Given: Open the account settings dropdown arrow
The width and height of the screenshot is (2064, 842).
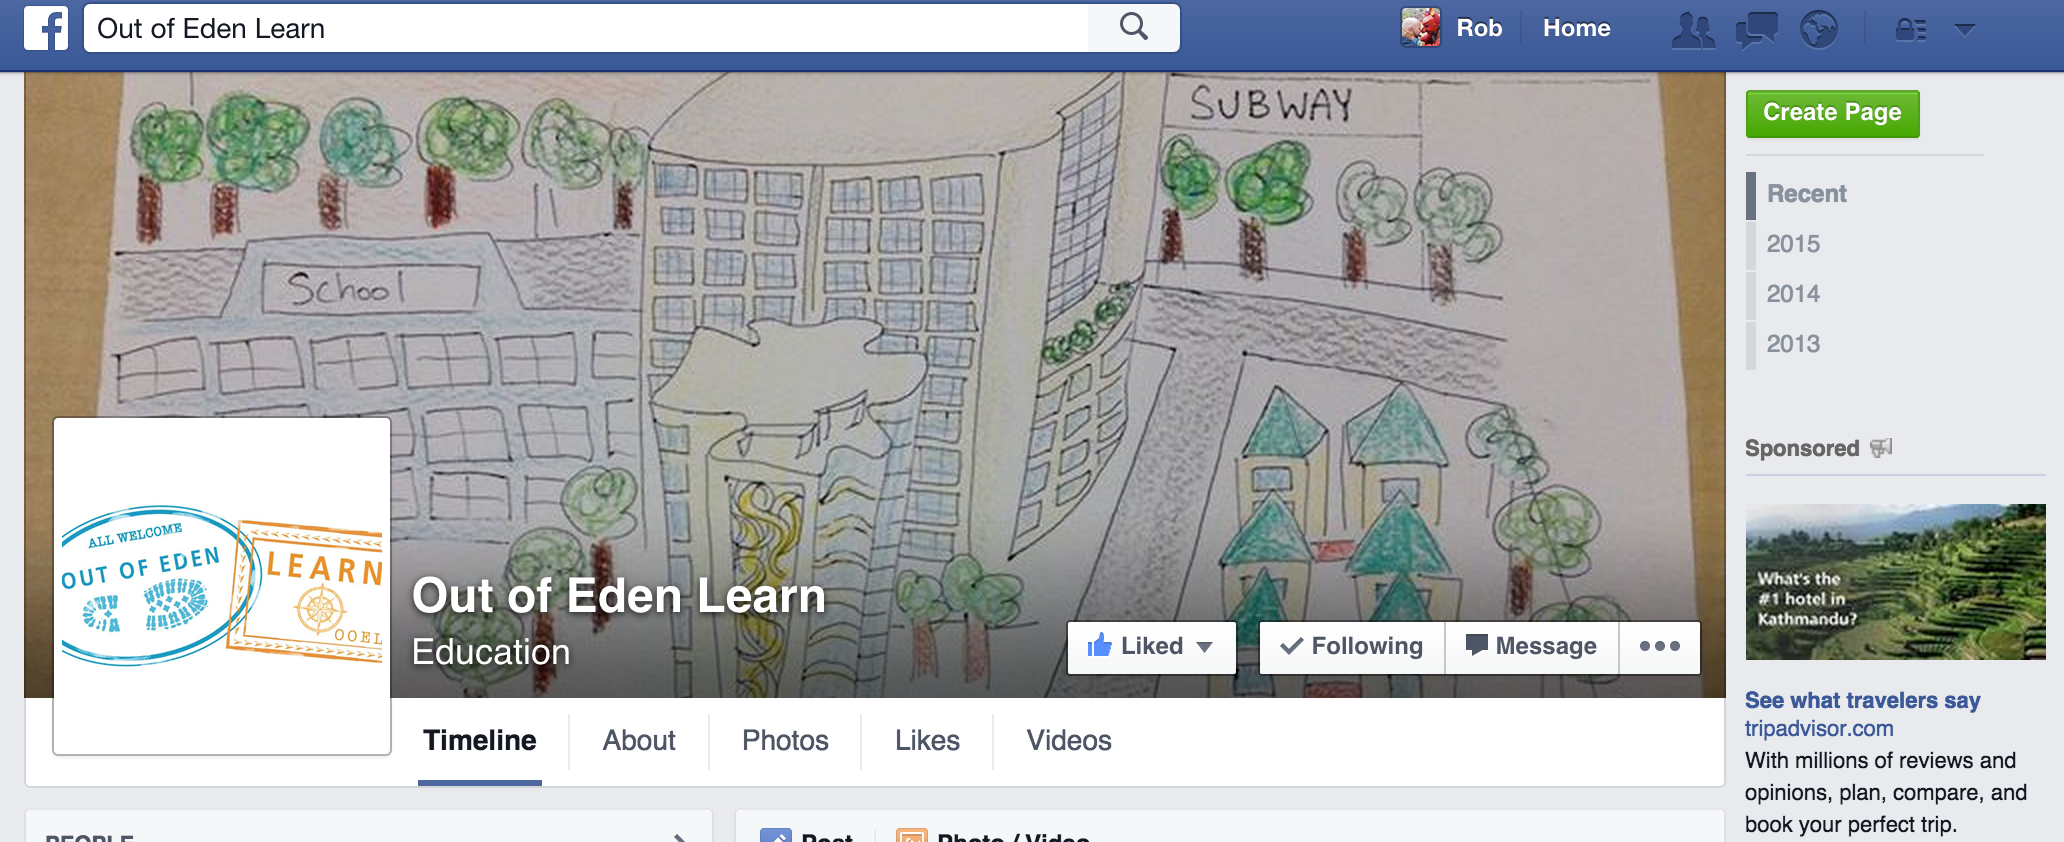Looking at the screenshot, I should click(1965, 29).
